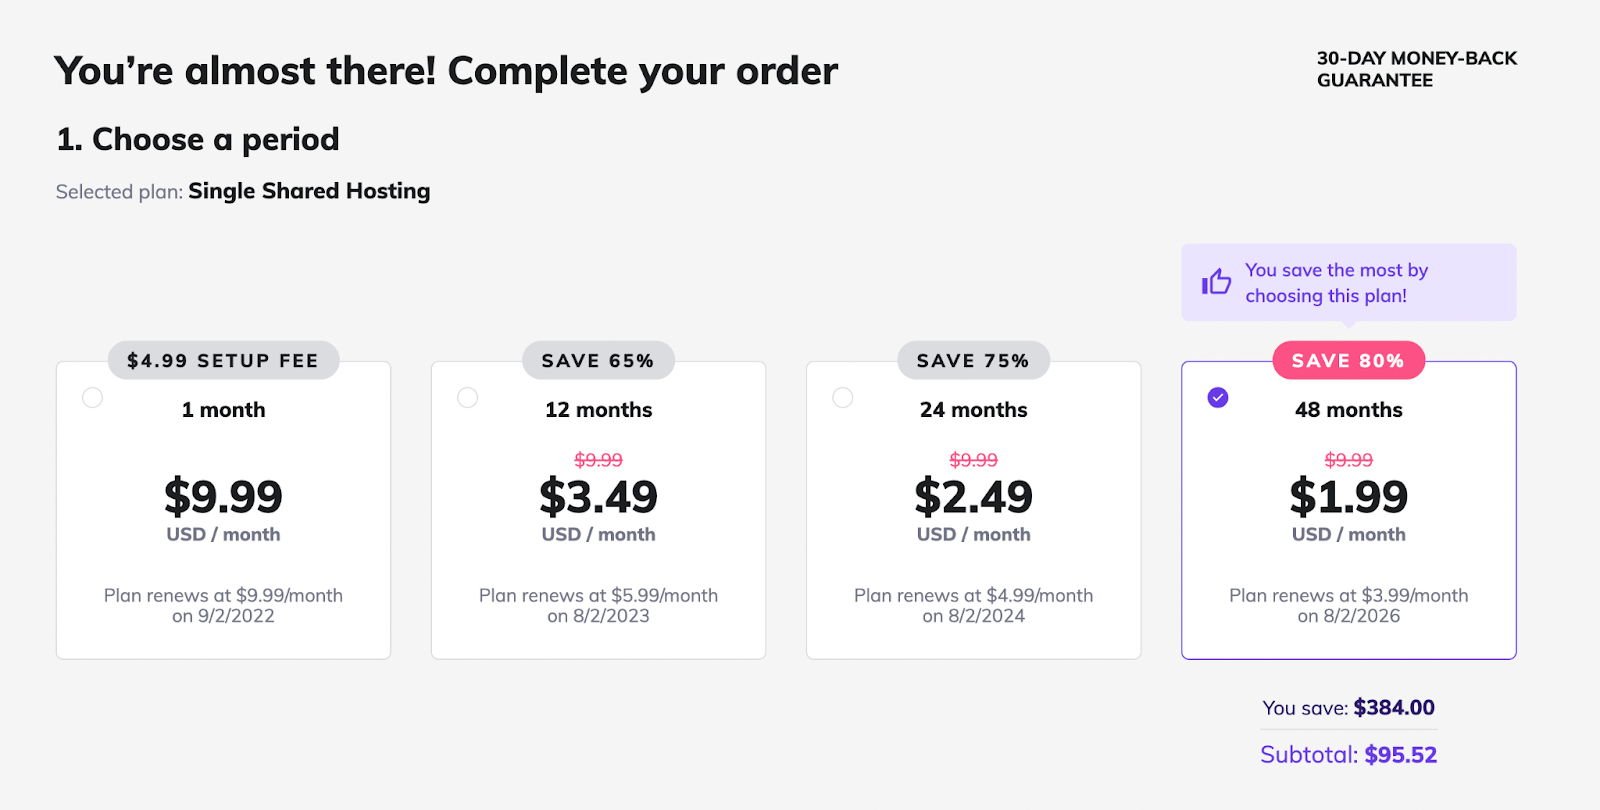This screenshot has width=1600, height=810.
Task: Click the SAVE 65% badge
Action: [x=598, y=360]
